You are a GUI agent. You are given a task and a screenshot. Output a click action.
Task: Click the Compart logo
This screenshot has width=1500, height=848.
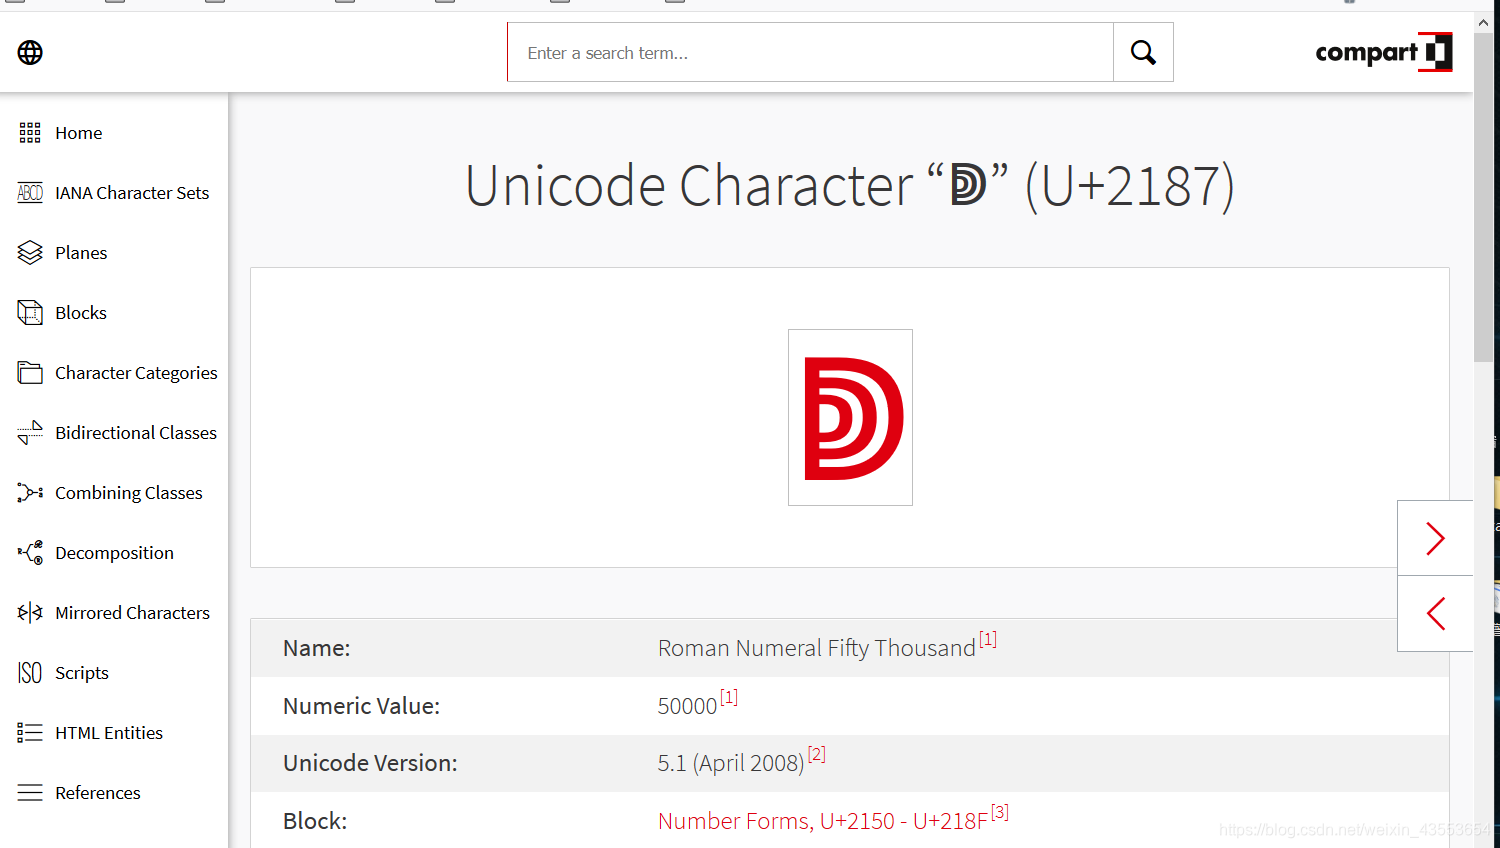click(1384, 52)
